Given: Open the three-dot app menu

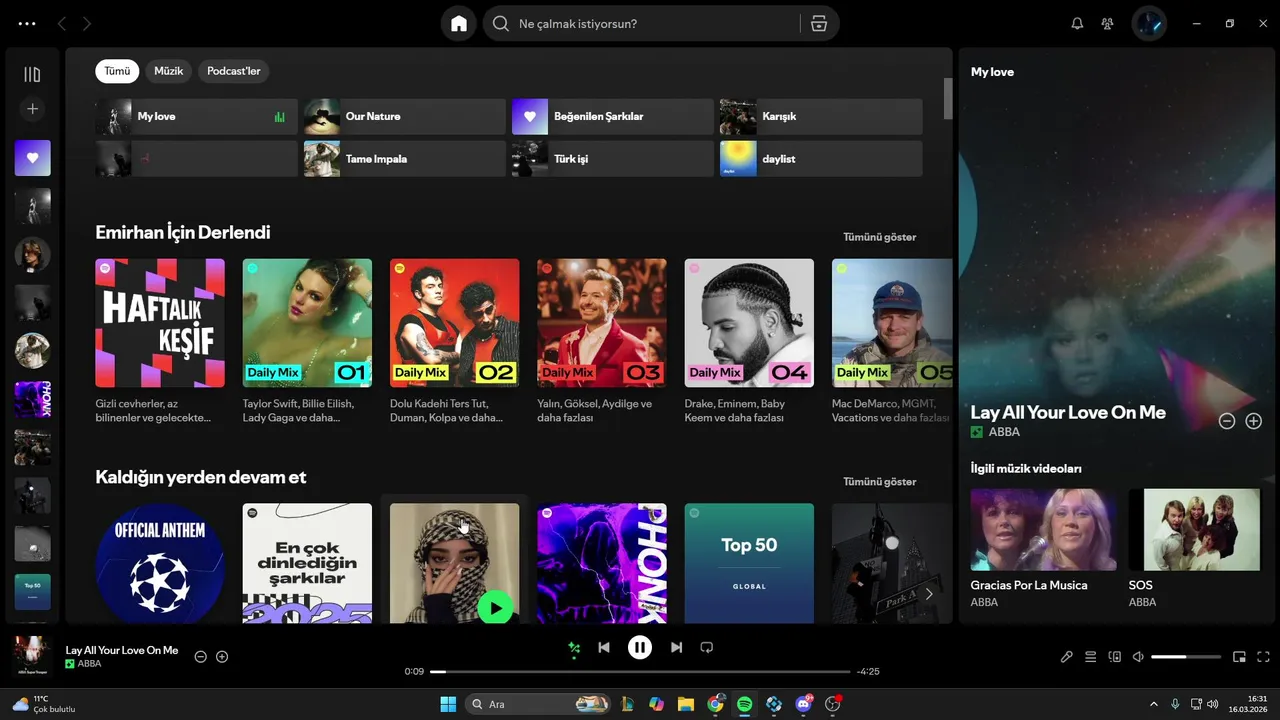Looking at the screenshot, I should pos(27,23).
